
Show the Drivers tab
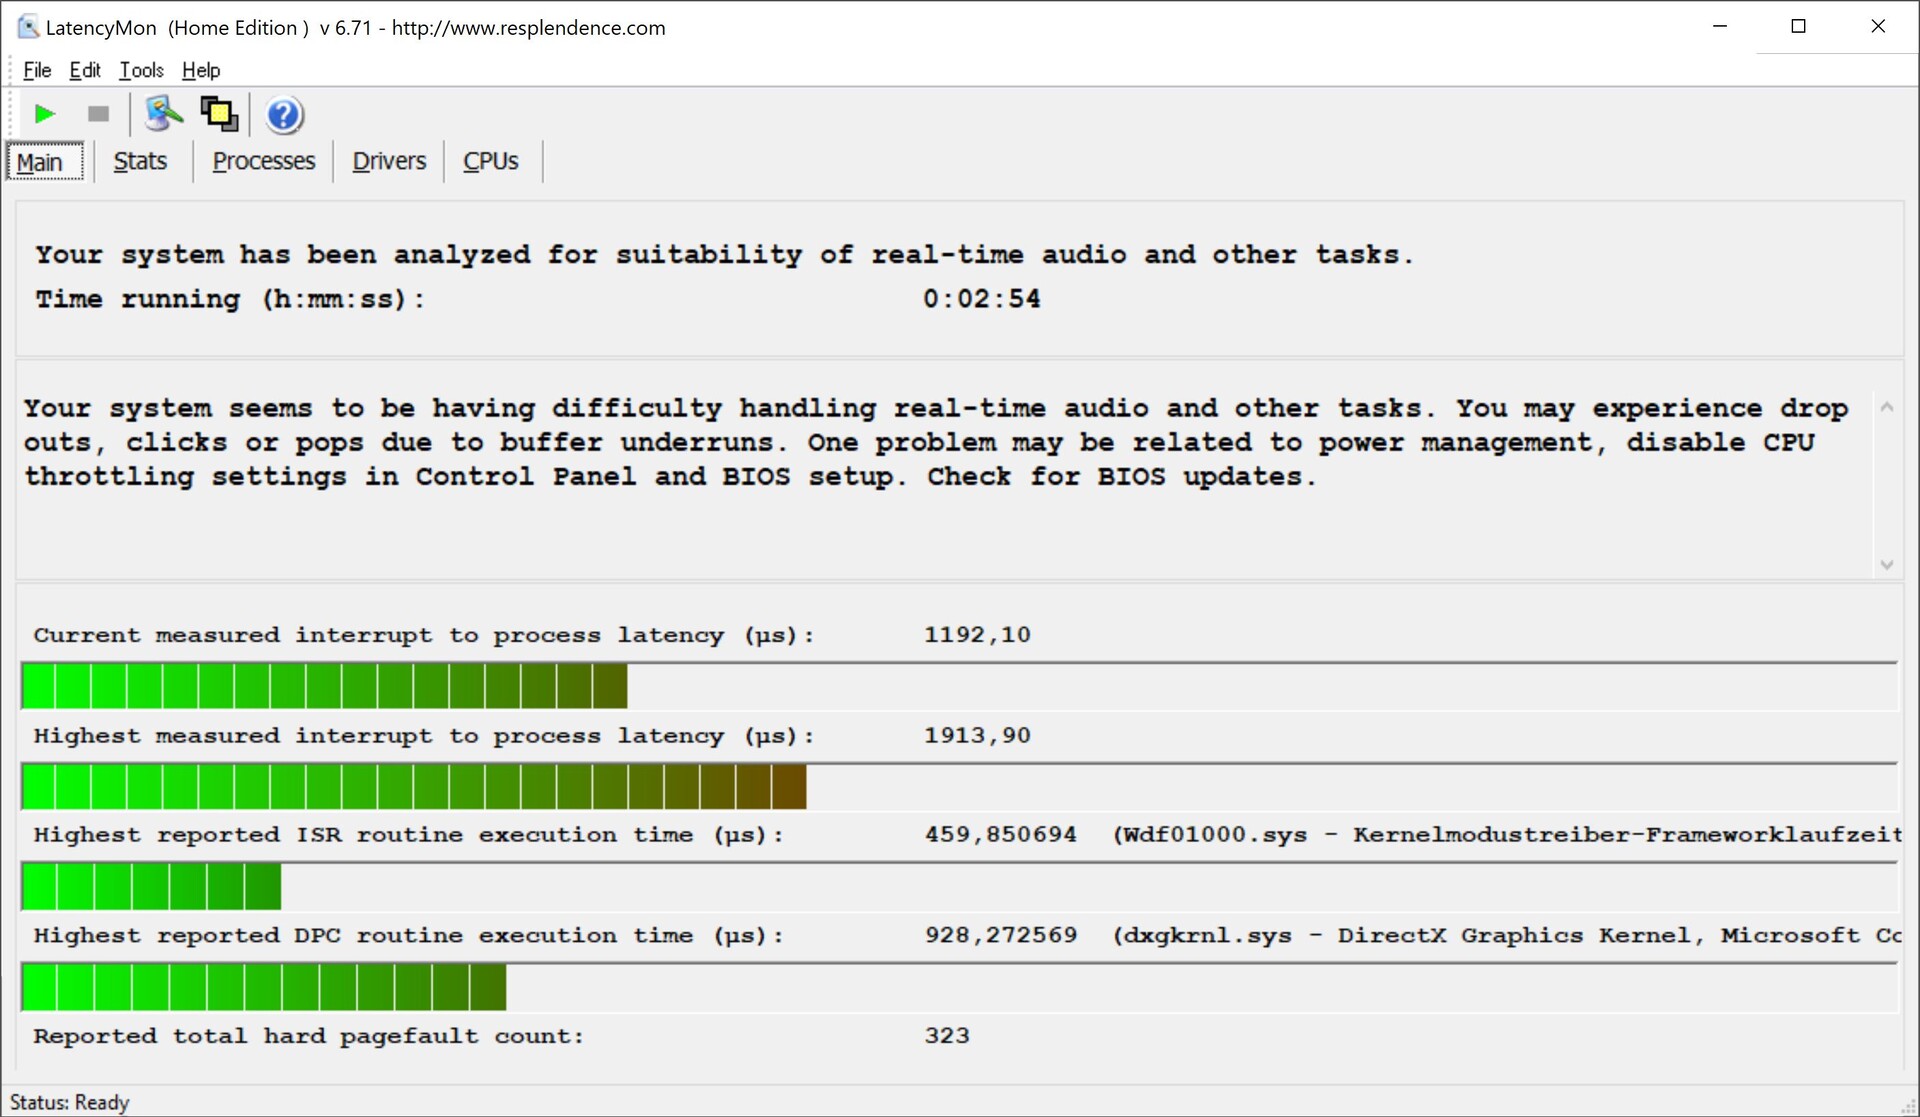pyautogui.click(x=389, y=161)
